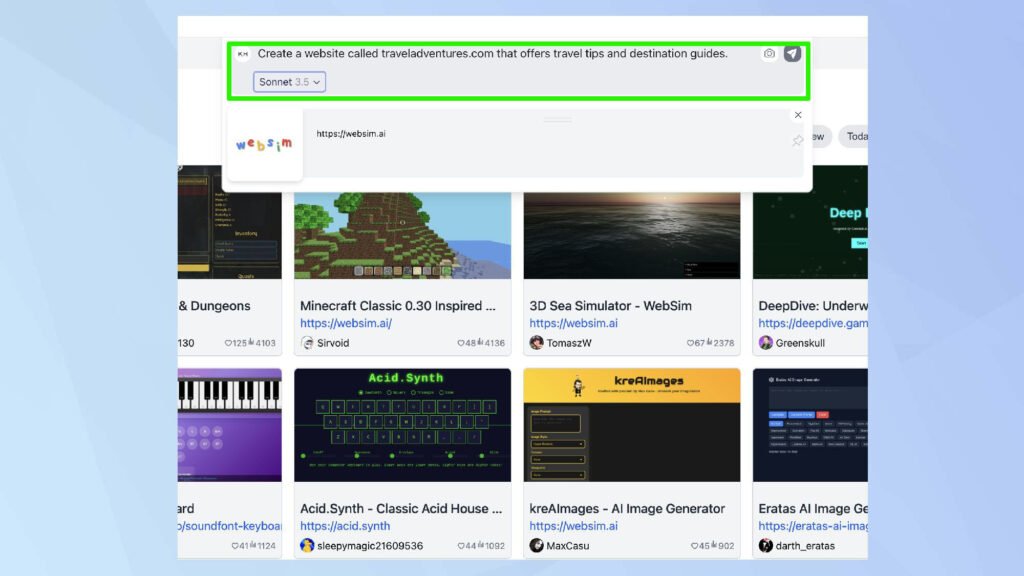Click the drag handle on suggestion panel
Image resolution: width=1024 pixels, height=576 pixels.
point(559,119)
